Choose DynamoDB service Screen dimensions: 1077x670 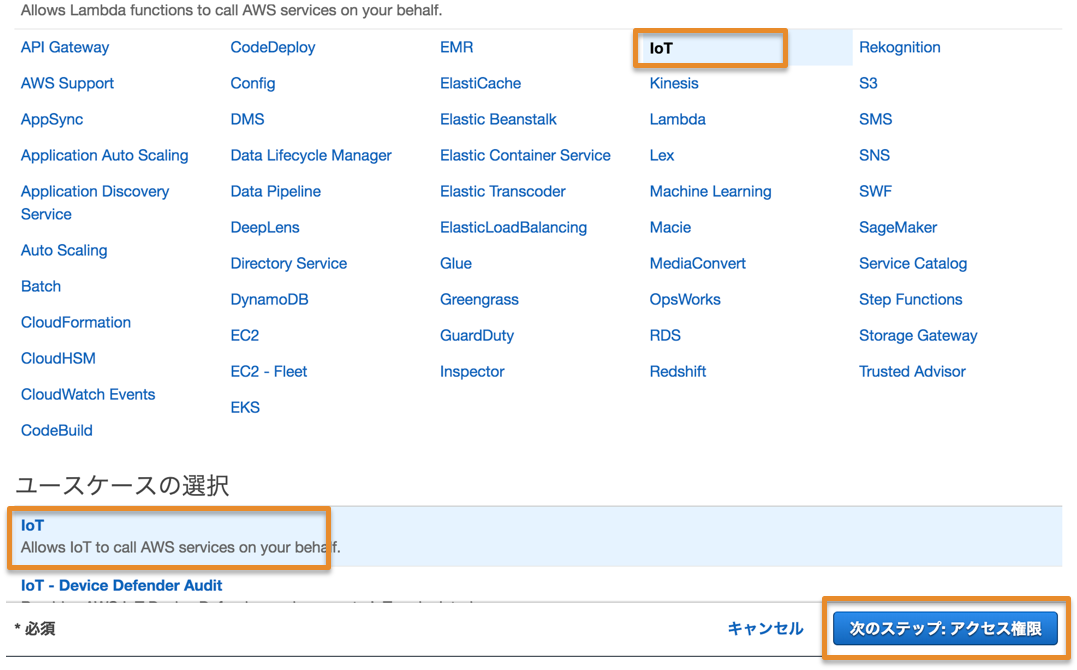(269, 300)
